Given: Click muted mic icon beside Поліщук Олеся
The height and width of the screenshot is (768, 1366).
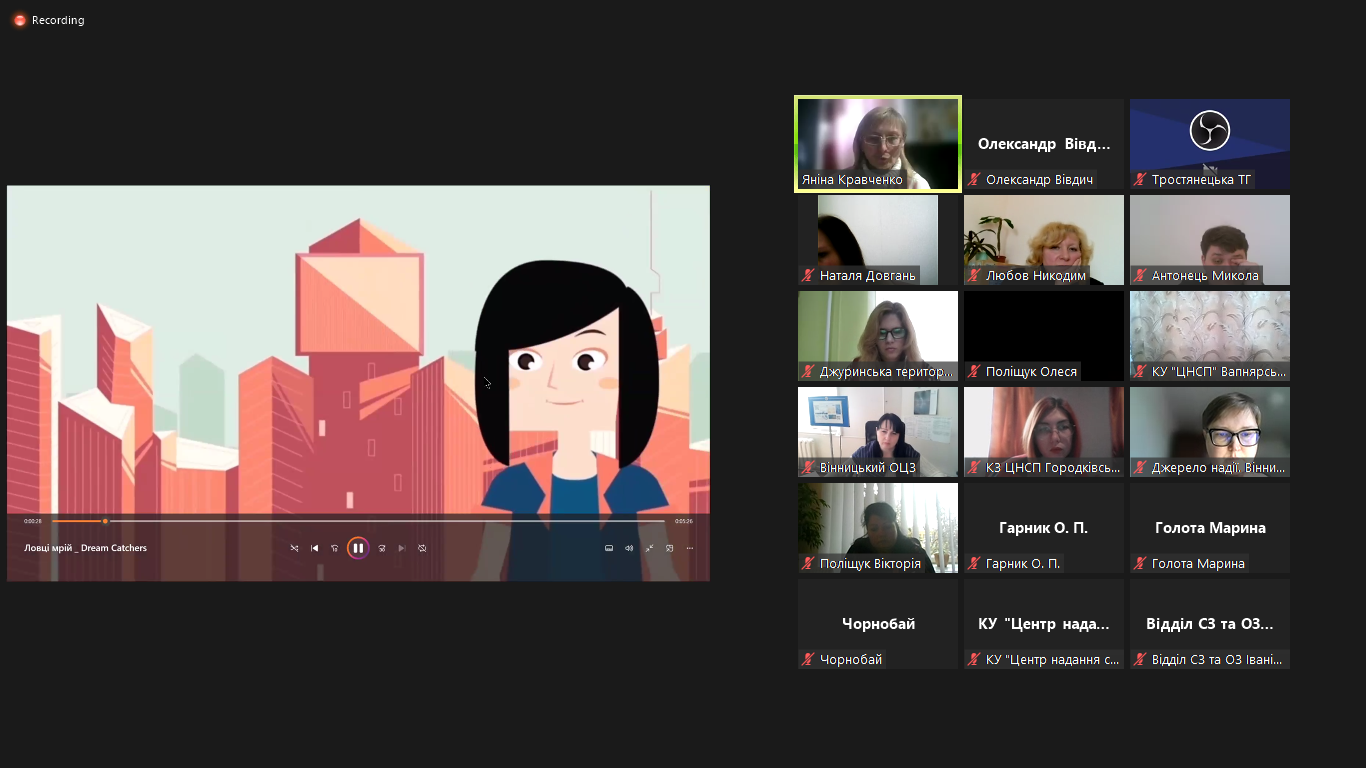Looking at the screenshot, I should (974, 372).
